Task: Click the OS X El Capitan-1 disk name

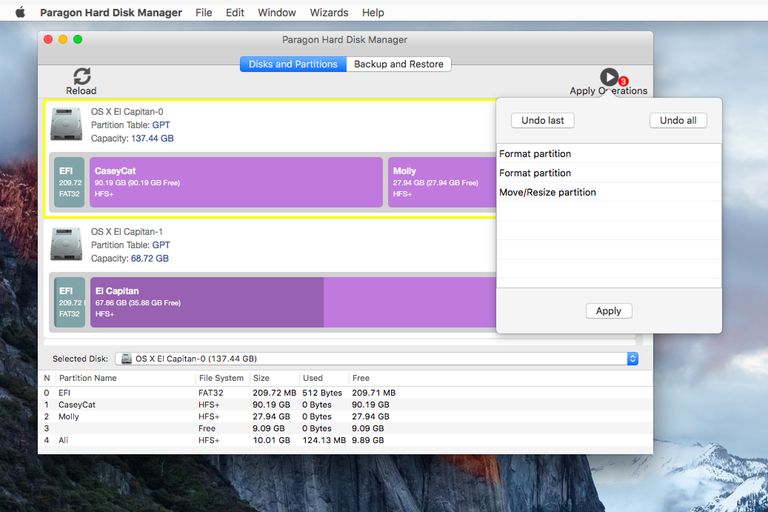Action: click(127, 231)
